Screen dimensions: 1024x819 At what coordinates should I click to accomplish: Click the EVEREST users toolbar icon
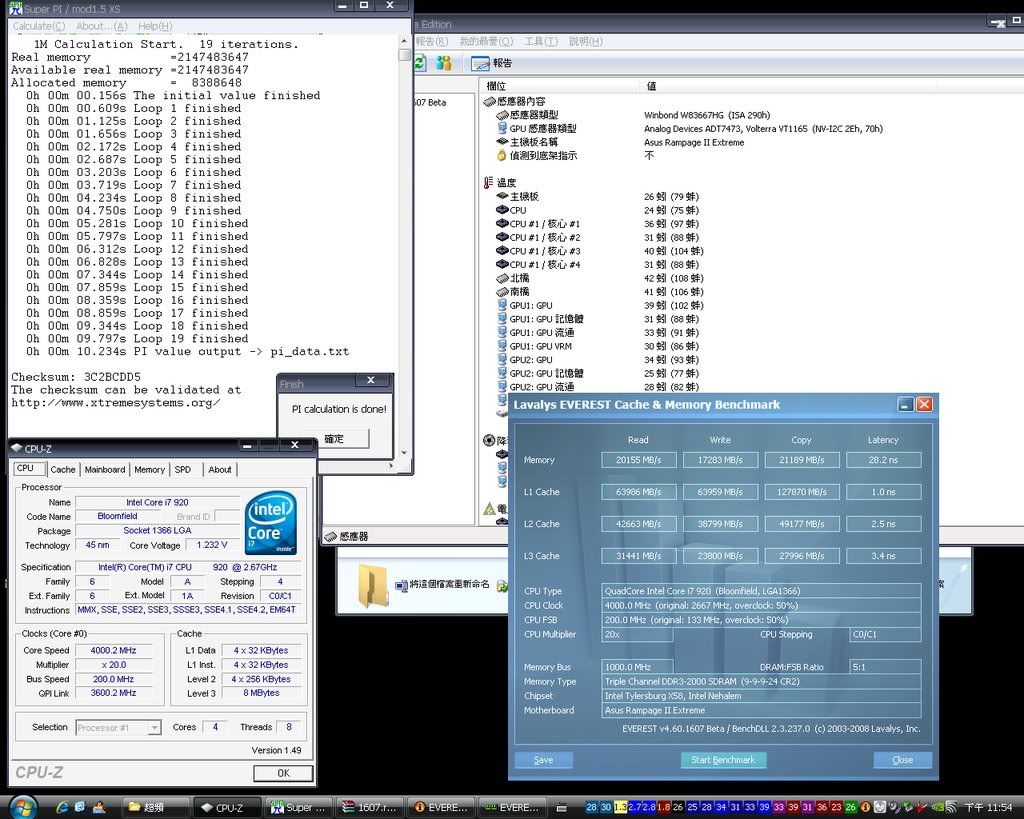444,63
